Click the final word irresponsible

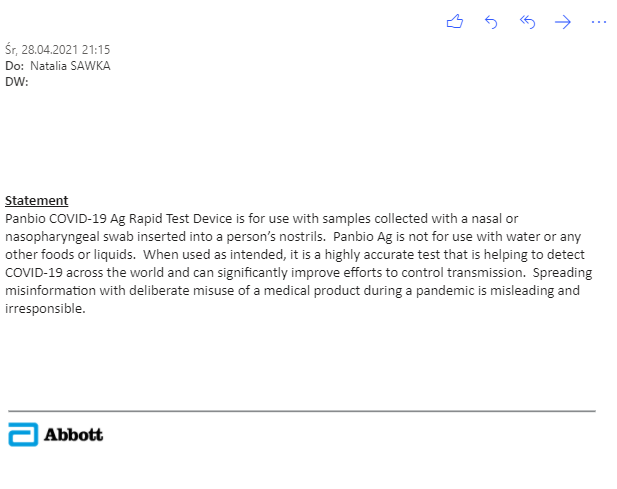click(x=45, y=309)
